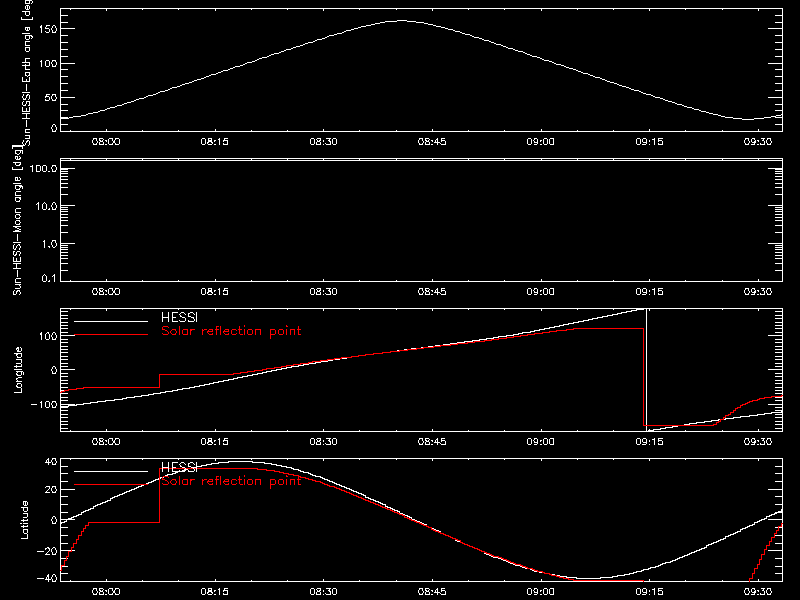This screenshot has width=800, height=600.
Task: Select 08:00 tick below the Earth angle plot
Action: (106, 142)
